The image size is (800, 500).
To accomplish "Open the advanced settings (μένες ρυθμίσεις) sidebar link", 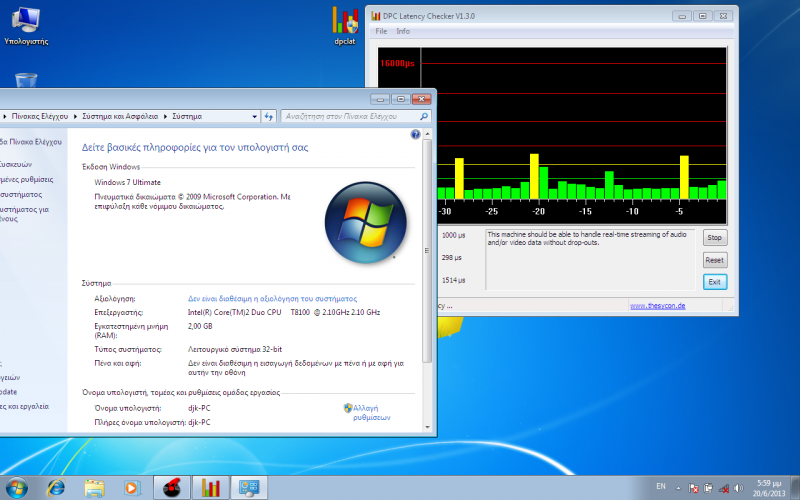I will 27,180.
